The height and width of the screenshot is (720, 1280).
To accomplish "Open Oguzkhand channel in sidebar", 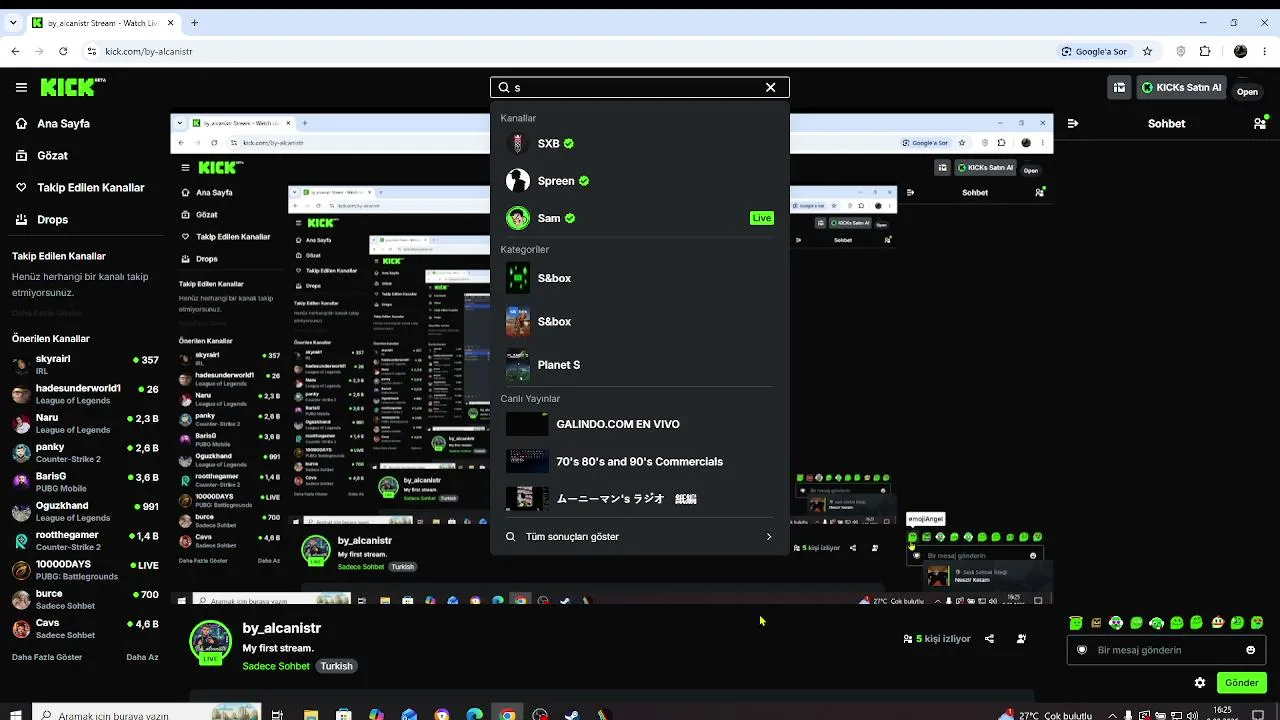I will tap(85, 511).
